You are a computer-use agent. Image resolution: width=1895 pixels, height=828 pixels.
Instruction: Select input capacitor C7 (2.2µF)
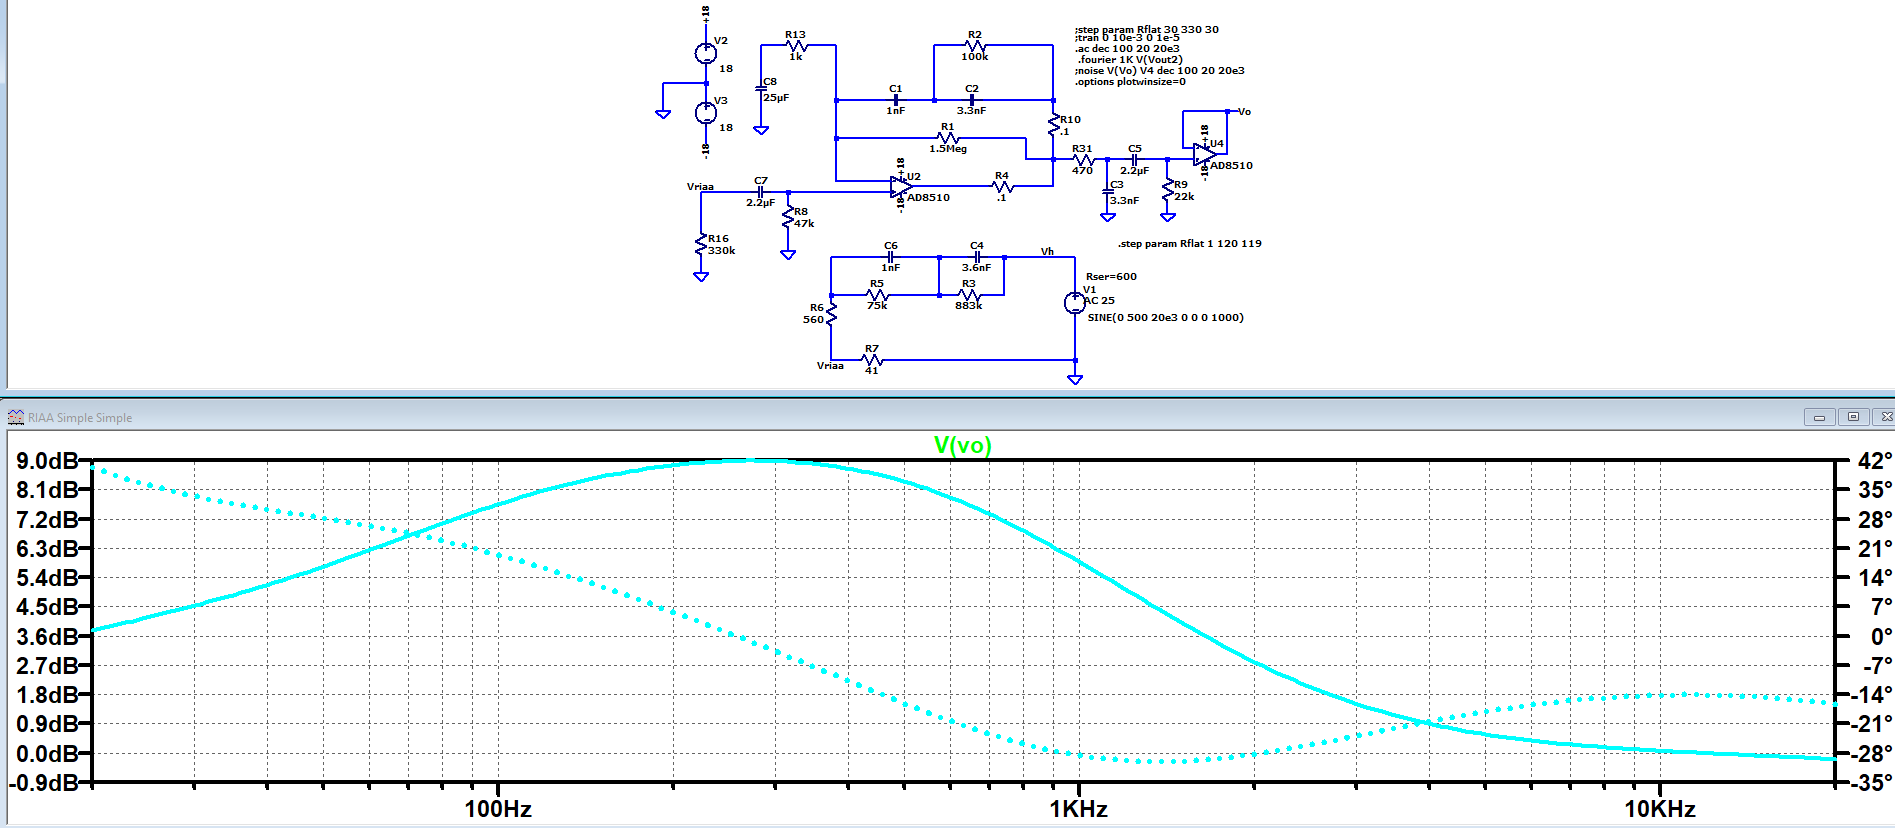761,192
